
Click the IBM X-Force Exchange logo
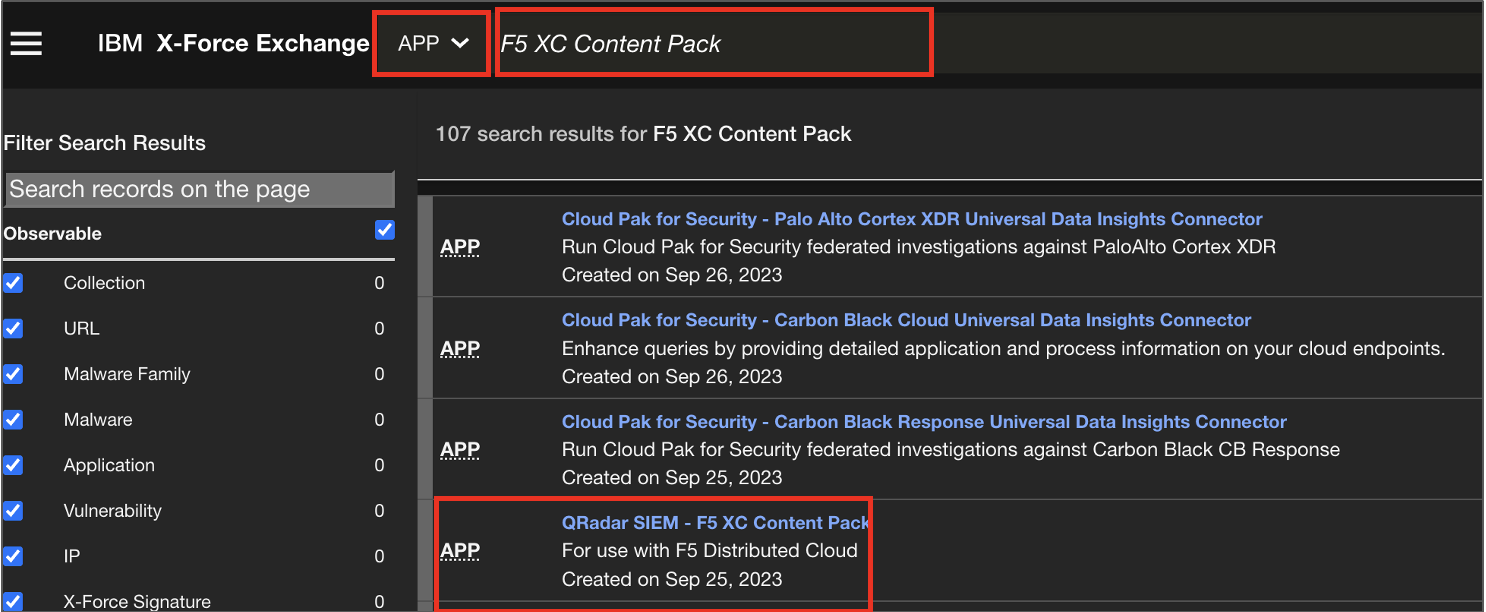pos(232,43)
